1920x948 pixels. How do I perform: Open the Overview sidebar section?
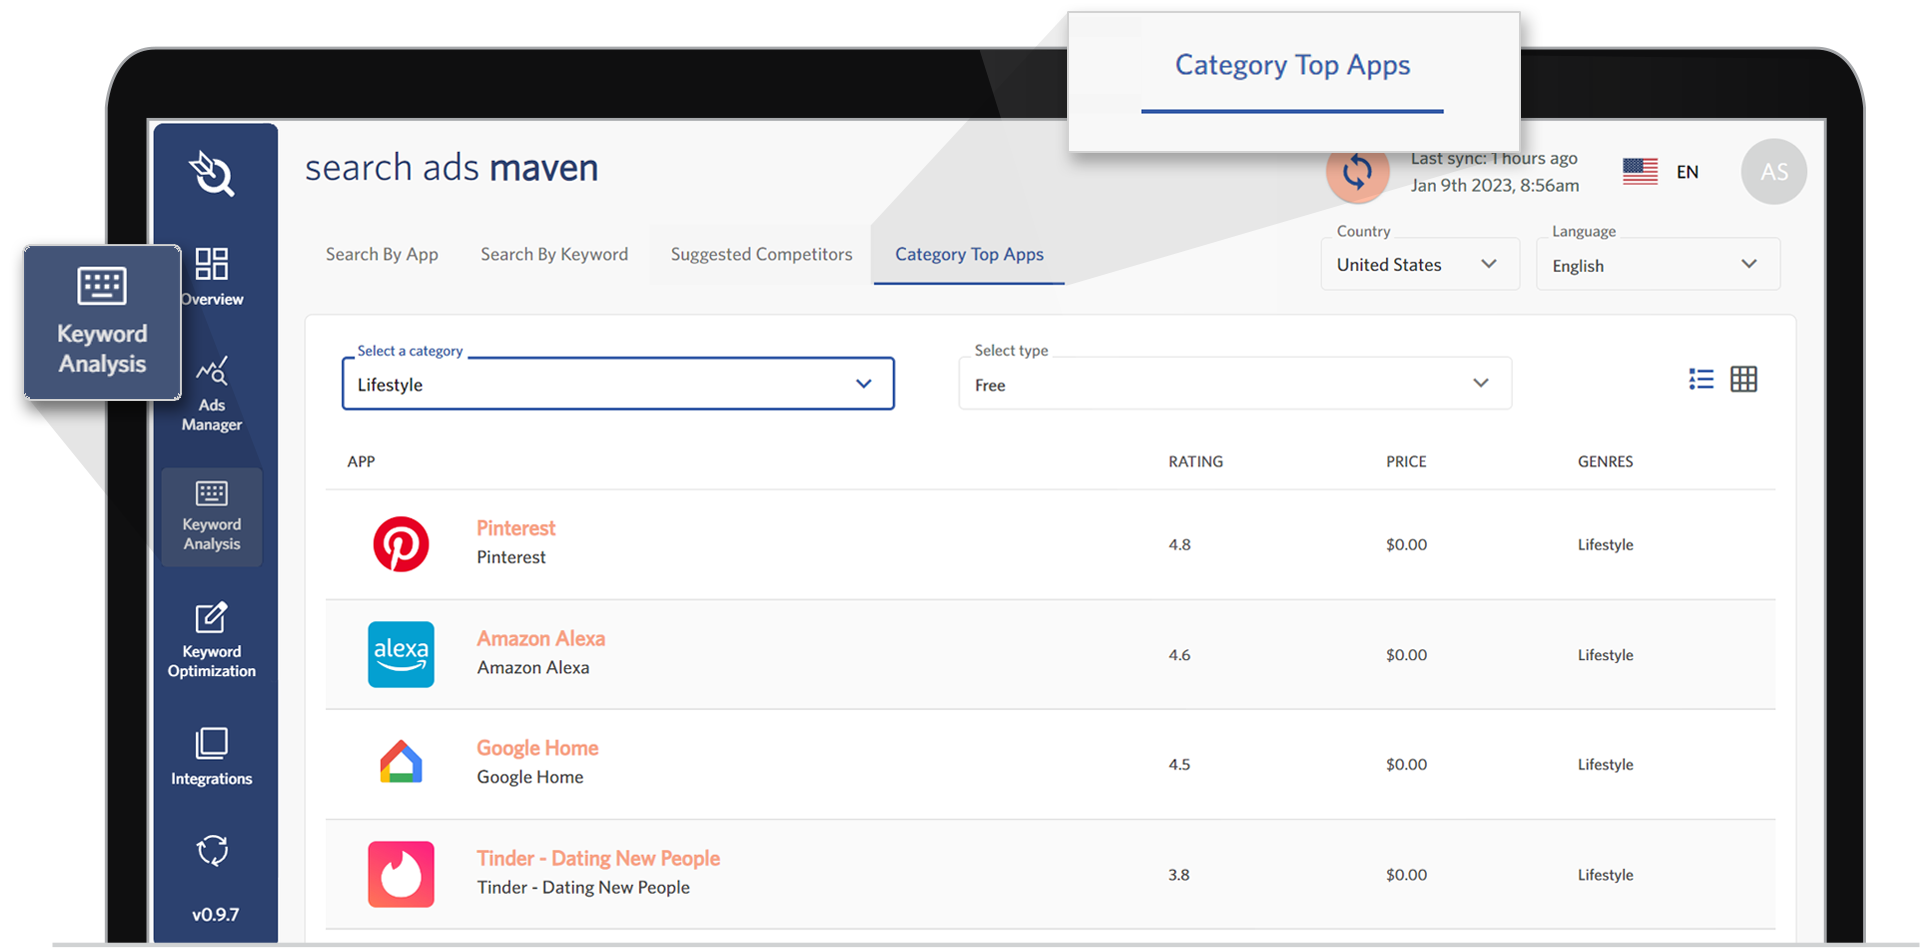pyautogui.click(x=212, y=277)
